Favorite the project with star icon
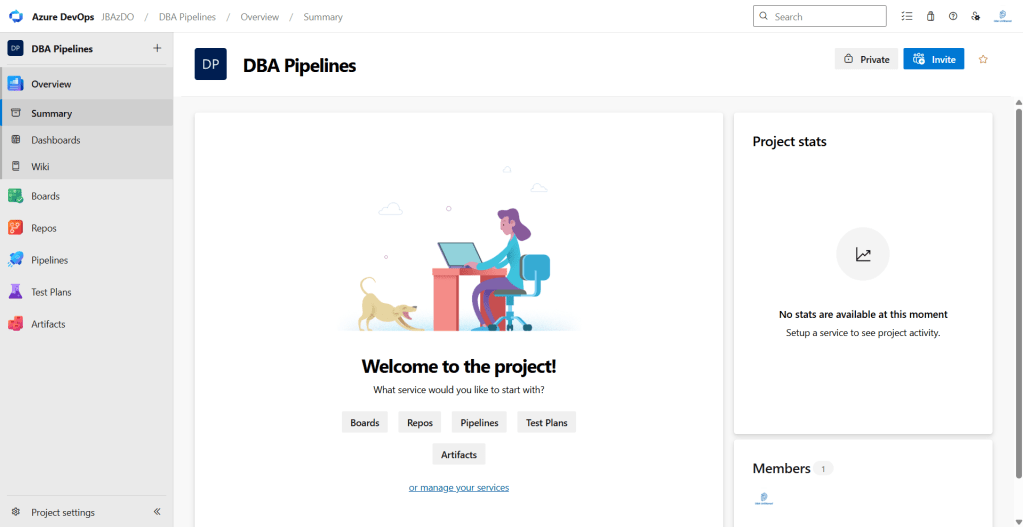Image resolution: width=1023 pixels, height=527 pixels. tap(983, 59)
